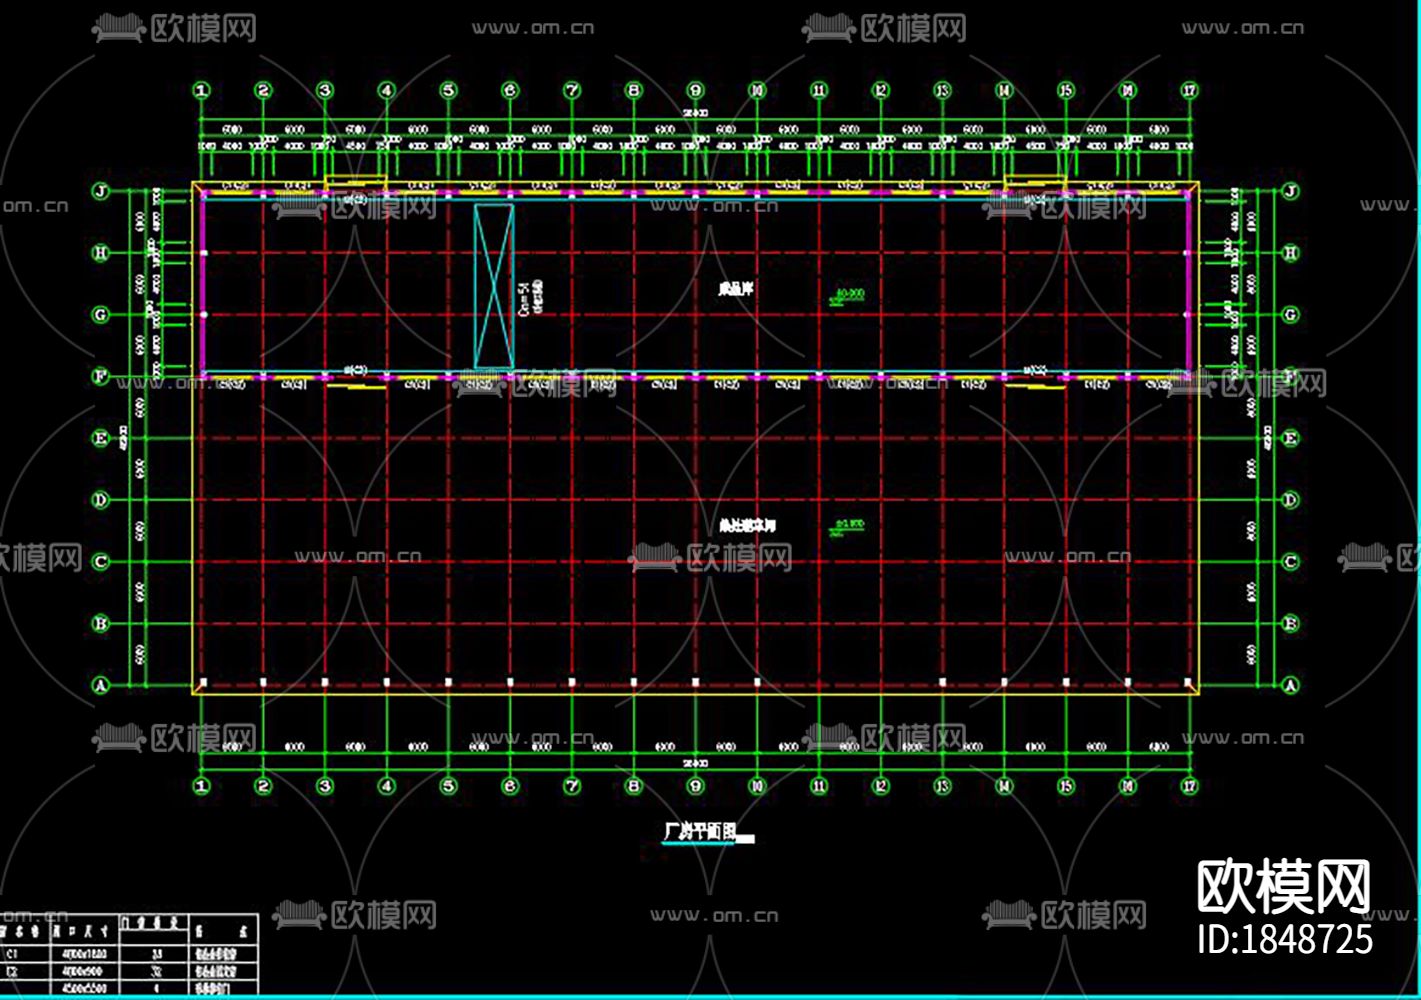Pick top-row axis bubble 12
Image resolution: width=1421 pixels, height=1000 pixels.
(881, 91)
